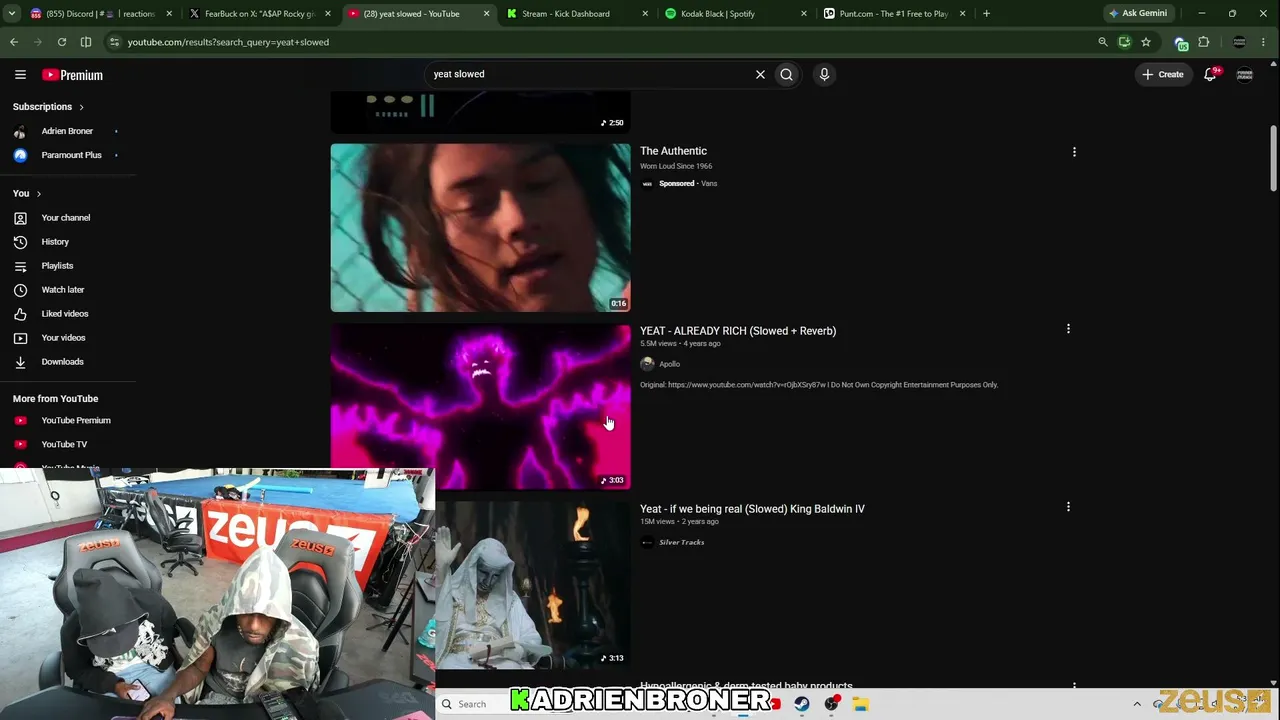
Task: Open The Authentic sponsored title
Action: [x=673, y=151]
